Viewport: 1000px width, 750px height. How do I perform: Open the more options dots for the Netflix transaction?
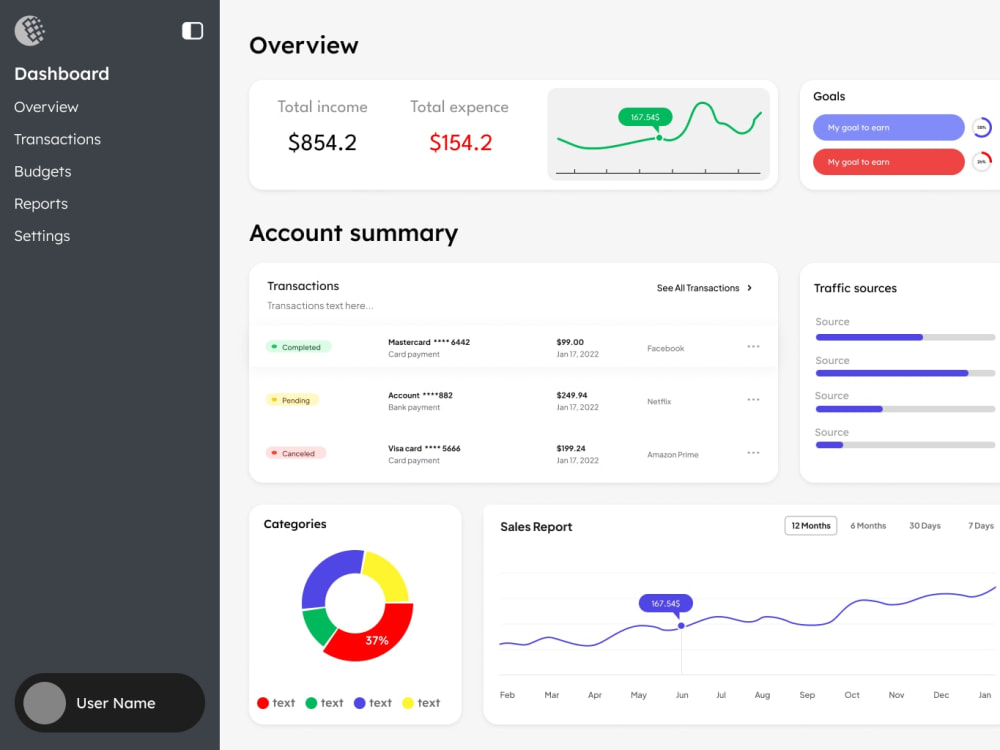coord(753,399)
